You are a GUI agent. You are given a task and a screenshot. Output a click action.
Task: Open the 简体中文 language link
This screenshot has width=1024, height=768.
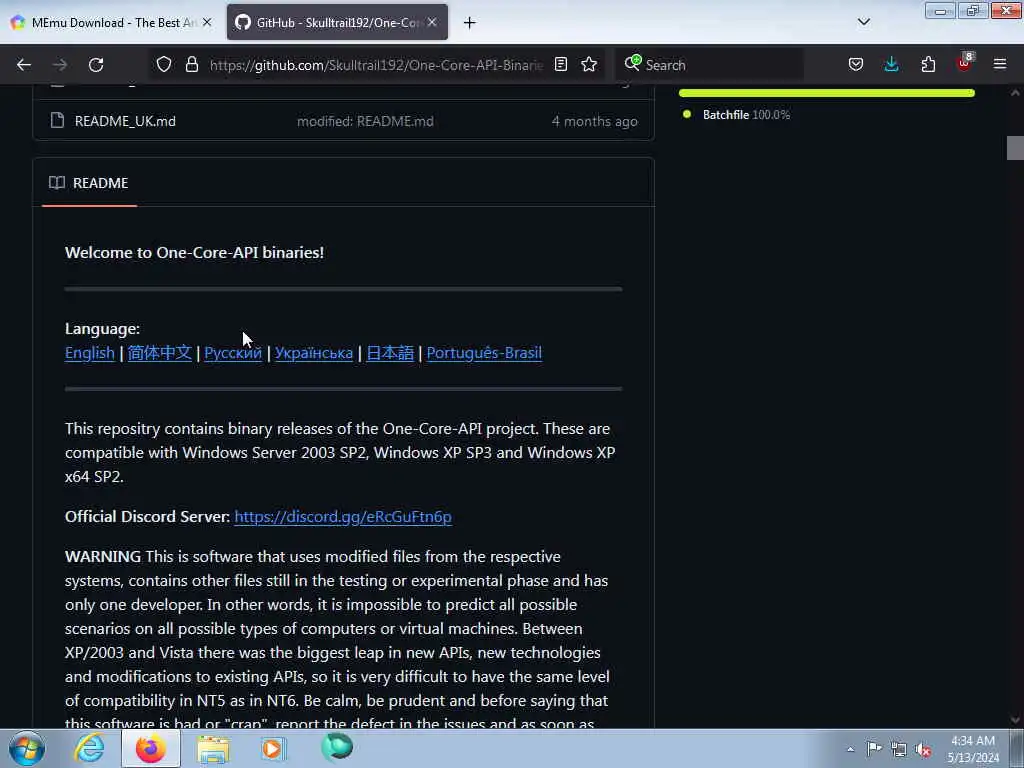point(159,353)
